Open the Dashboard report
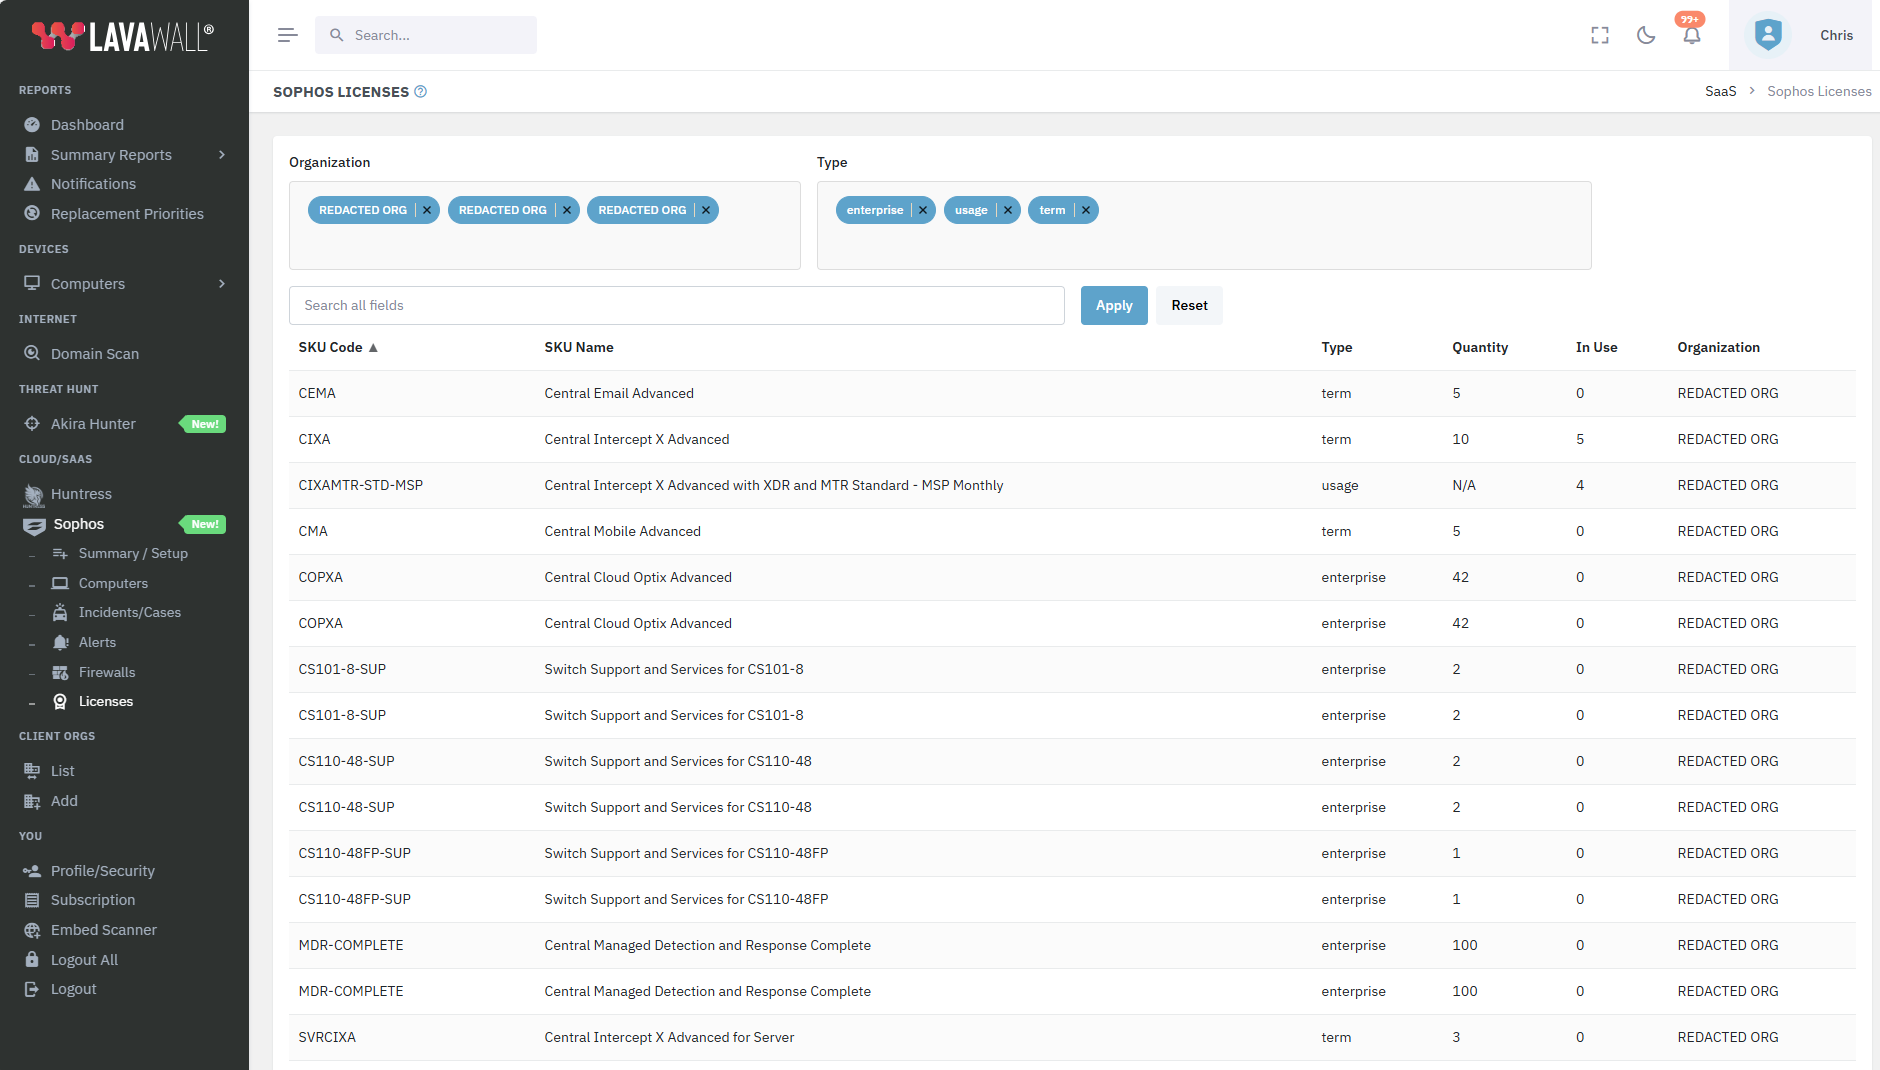This screenshot has height=1070, width=1880. (x=87, y=124)
